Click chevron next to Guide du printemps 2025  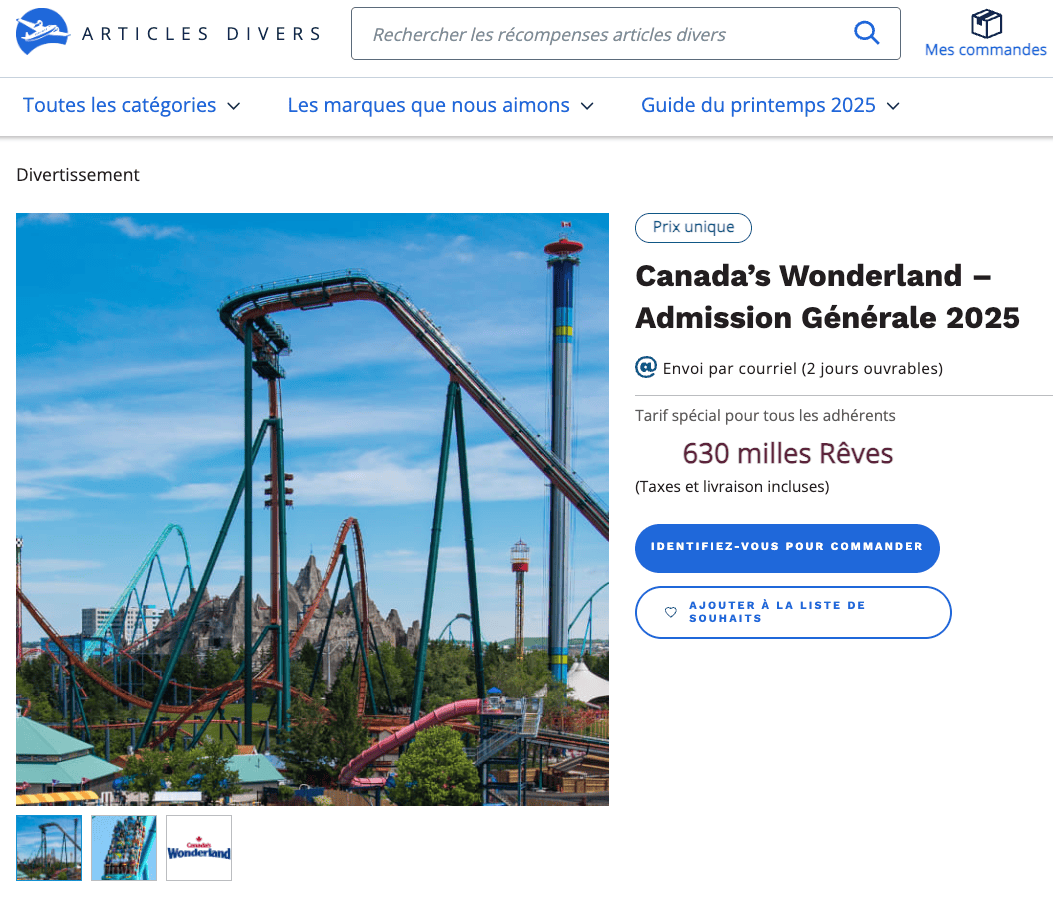pos(893,106)
